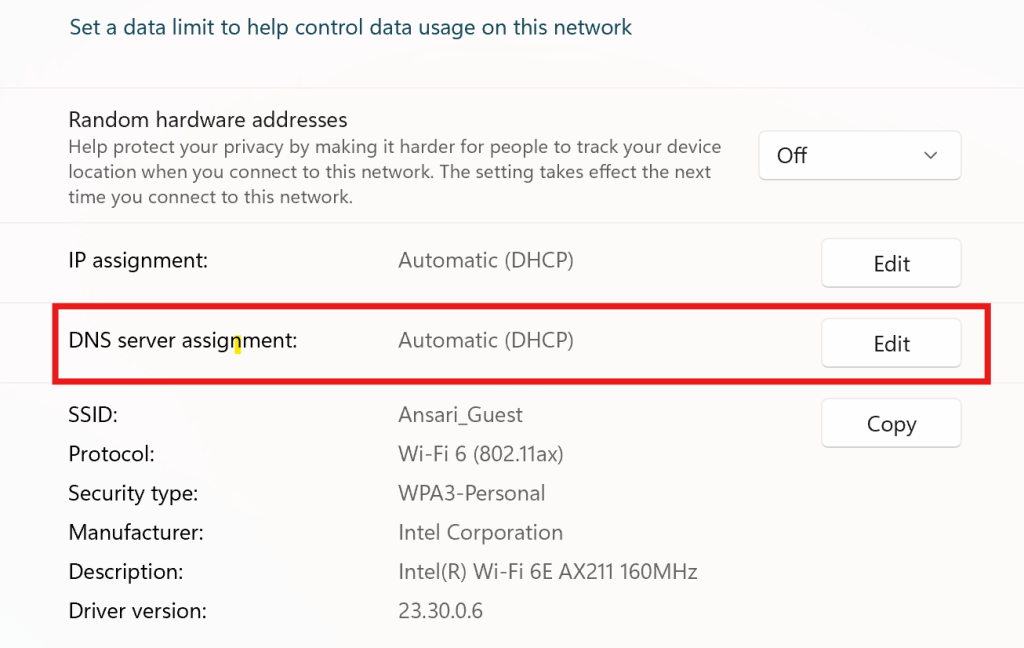The height and width of the screenshot is (648, 1024).
Task: Click the Wi-Fi 6 (802.11ax) protocol value
Action: click(x=481, y=454)
